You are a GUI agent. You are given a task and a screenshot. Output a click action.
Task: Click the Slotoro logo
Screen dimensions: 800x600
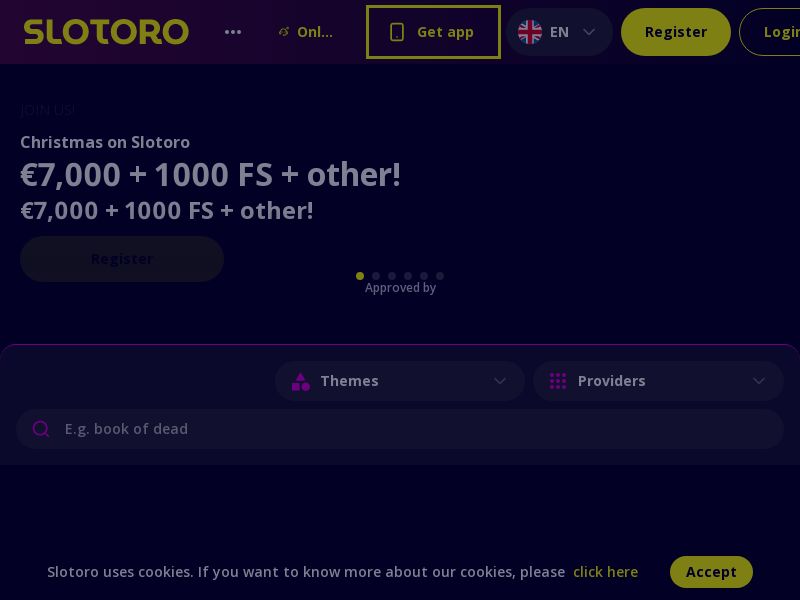pyautogui.click(x=106, y=31)
